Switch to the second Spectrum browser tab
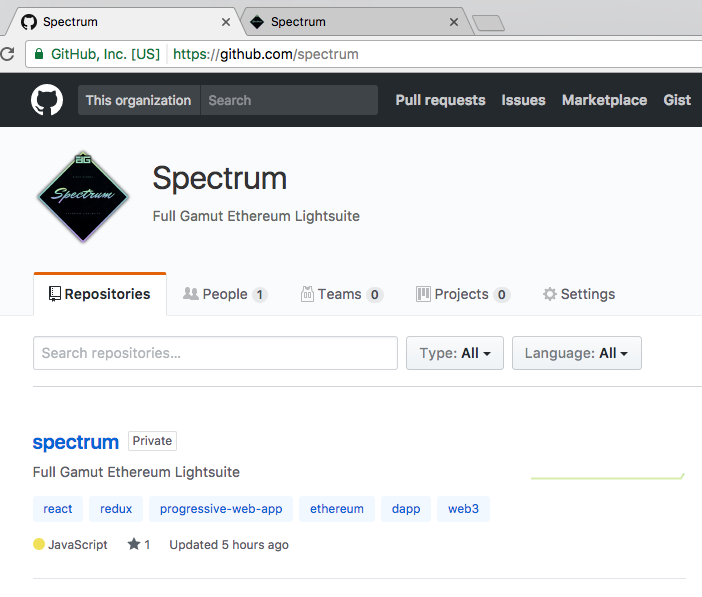The image size is (702, 597). [x=356, y=21]
